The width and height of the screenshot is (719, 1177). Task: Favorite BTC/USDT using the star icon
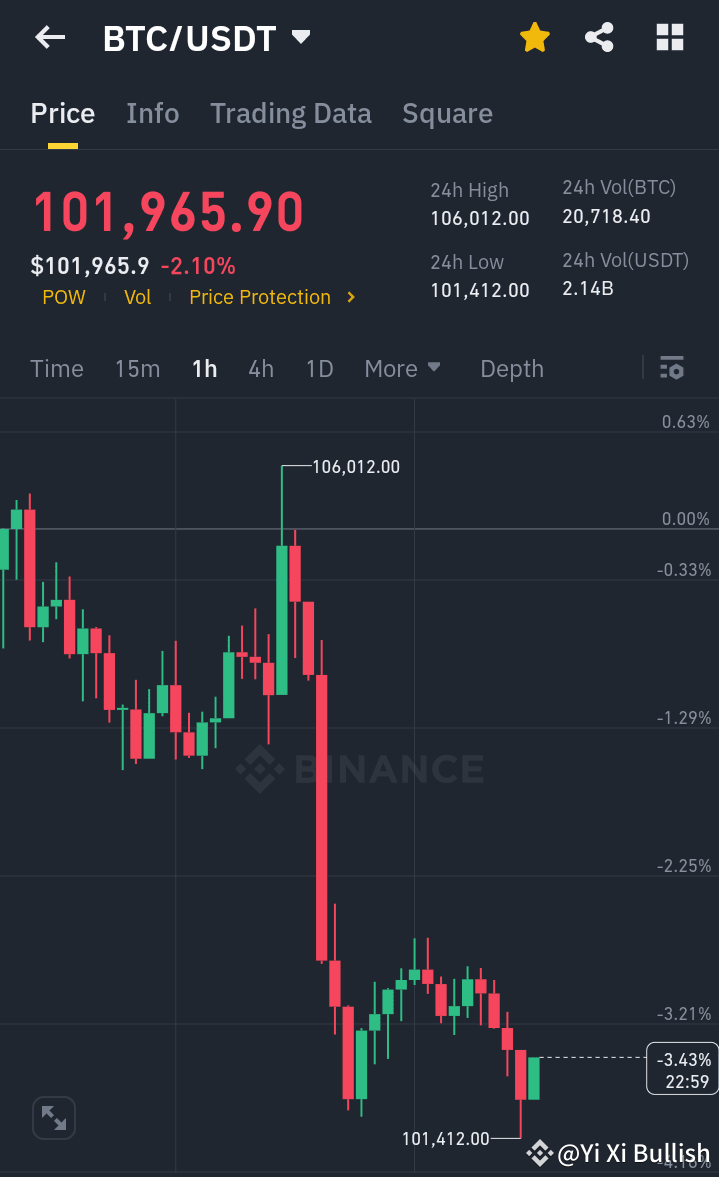(535, 36)
